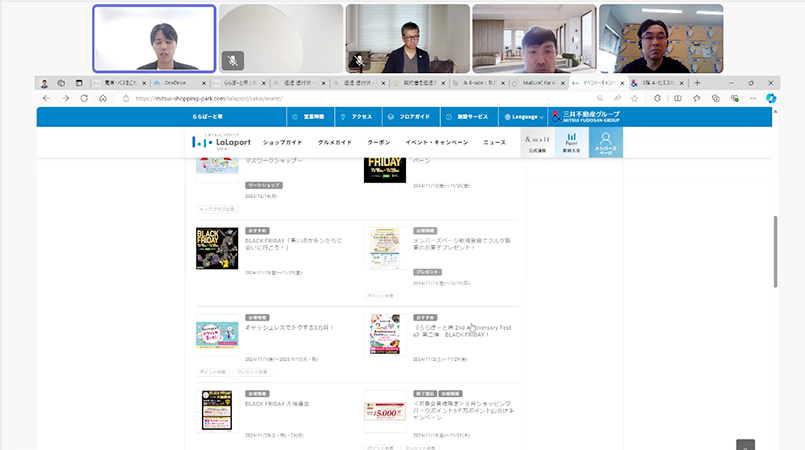Close the OneDrive tab
Image resolution: width=805 pixels, height=450 pixels.
point(204,83)
